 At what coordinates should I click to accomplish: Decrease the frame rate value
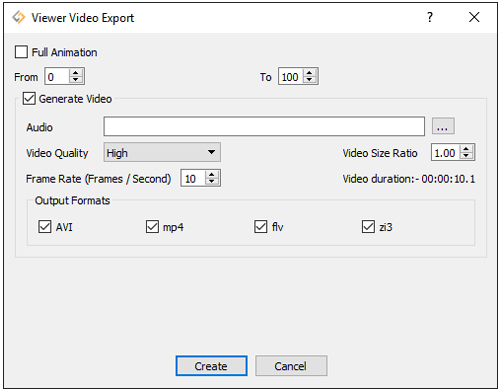[212, 181]
